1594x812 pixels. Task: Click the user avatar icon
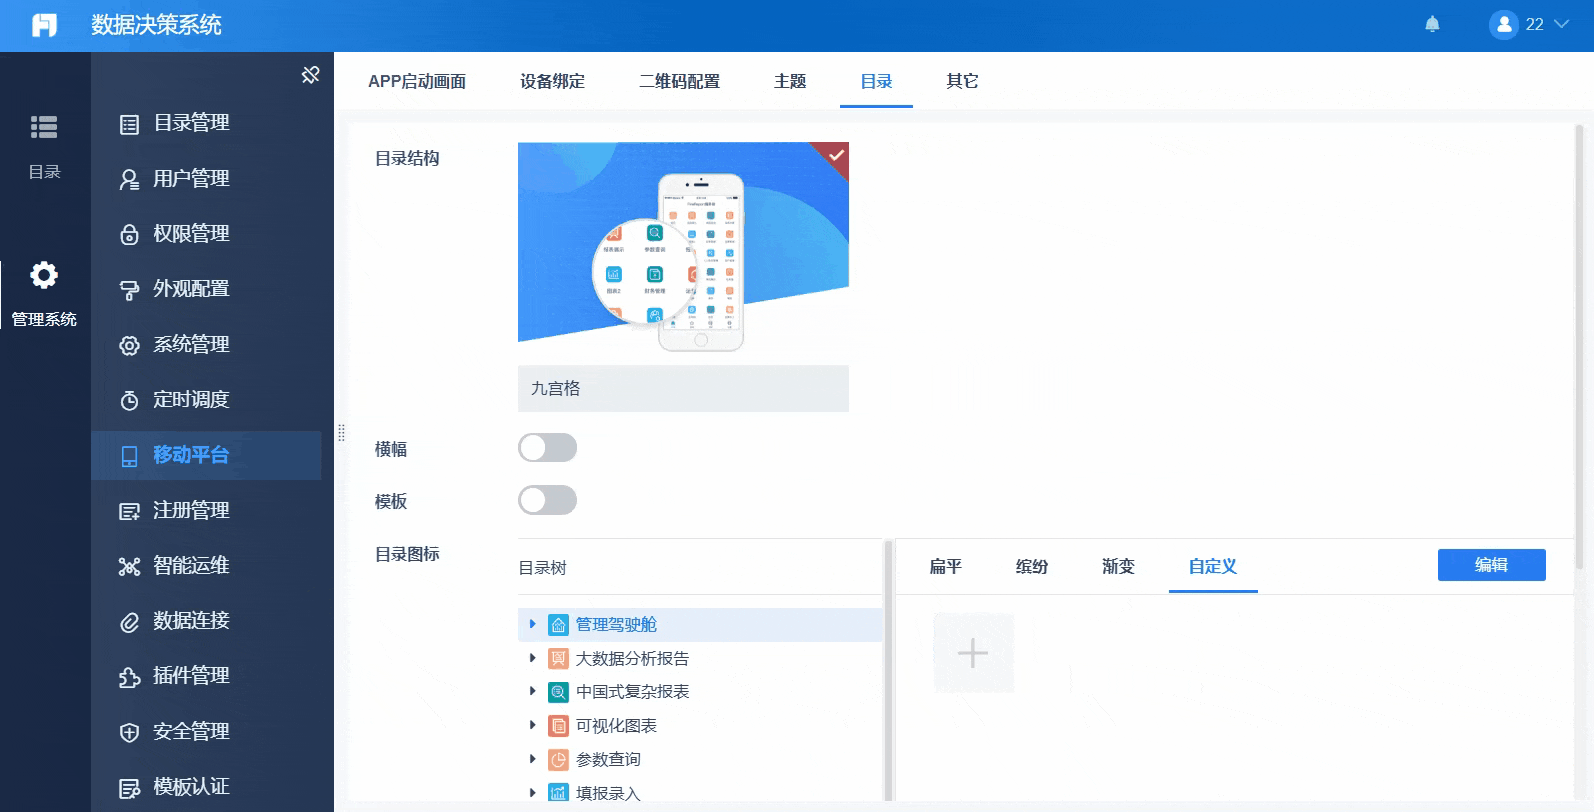[x=1504, y=24]
